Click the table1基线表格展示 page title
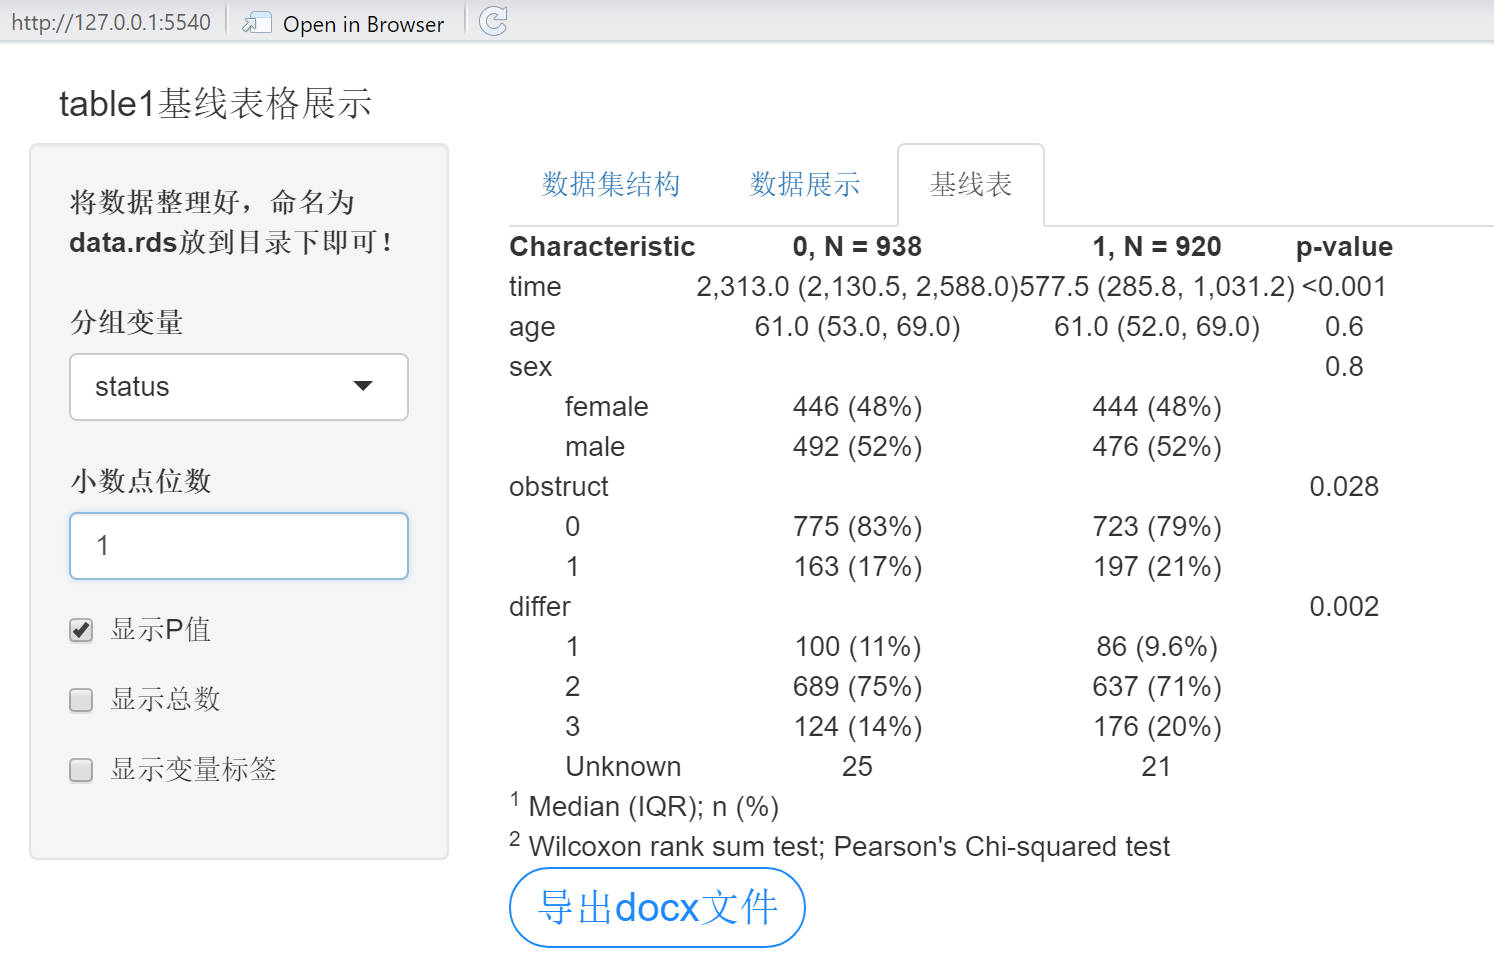Viewport: 1494px width, 972px height. [216, 104]
